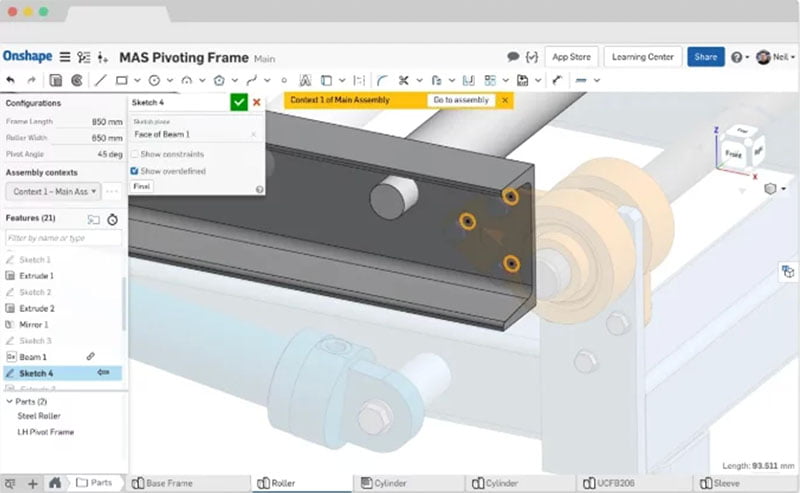Click the Undo arrow in toolbar
The image size is (800, 493).
pyautogui.click(x=10, y=80)
